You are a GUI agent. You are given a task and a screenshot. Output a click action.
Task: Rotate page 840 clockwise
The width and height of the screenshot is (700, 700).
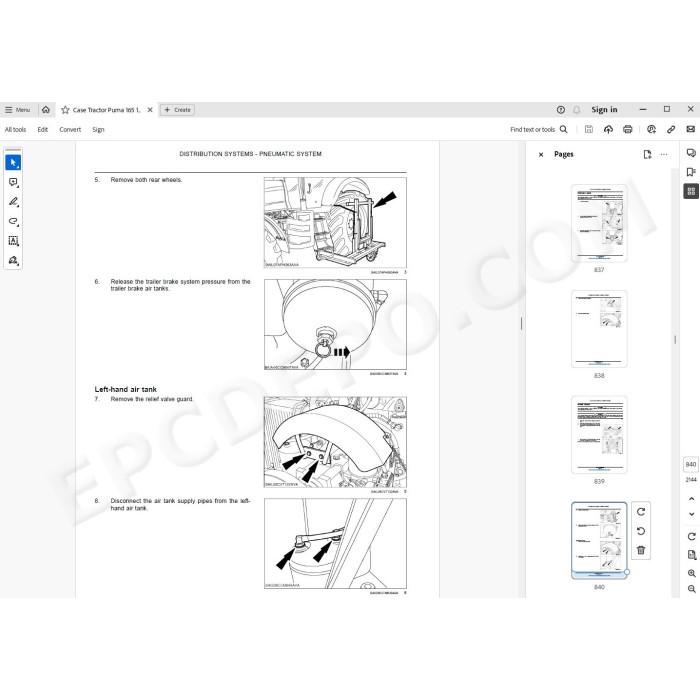tap(641, 512)
